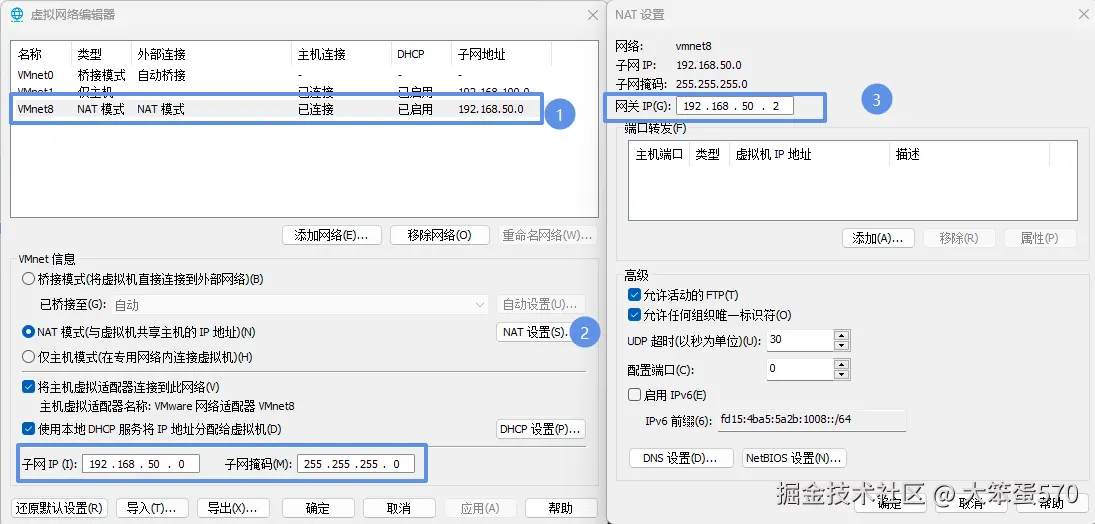1095x524 pixels.
Task: Enable the 启用 IPv6 checkbox
Action: [x=634, y=395]
